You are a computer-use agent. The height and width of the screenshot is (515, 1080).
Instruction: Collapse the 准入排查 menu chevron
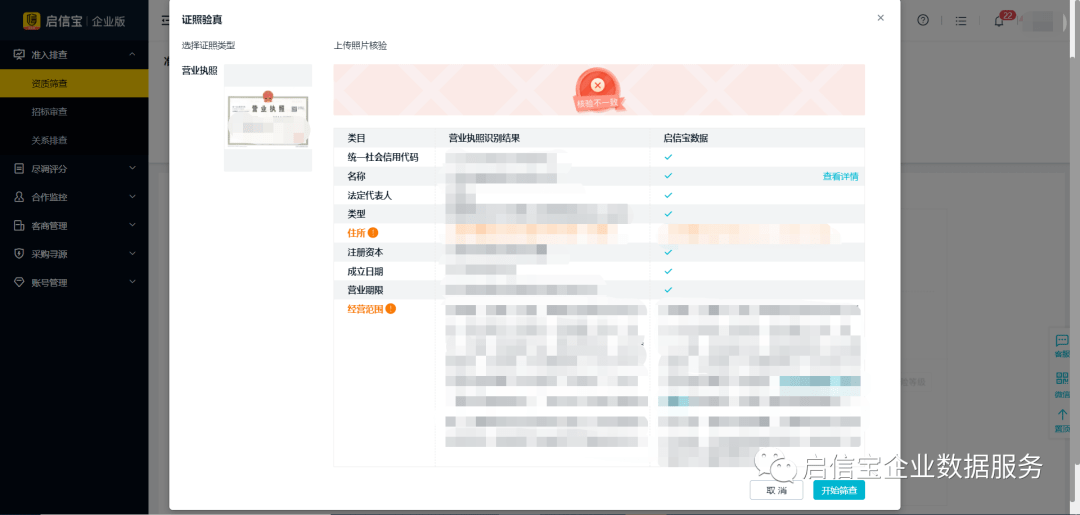click(132, 54)
